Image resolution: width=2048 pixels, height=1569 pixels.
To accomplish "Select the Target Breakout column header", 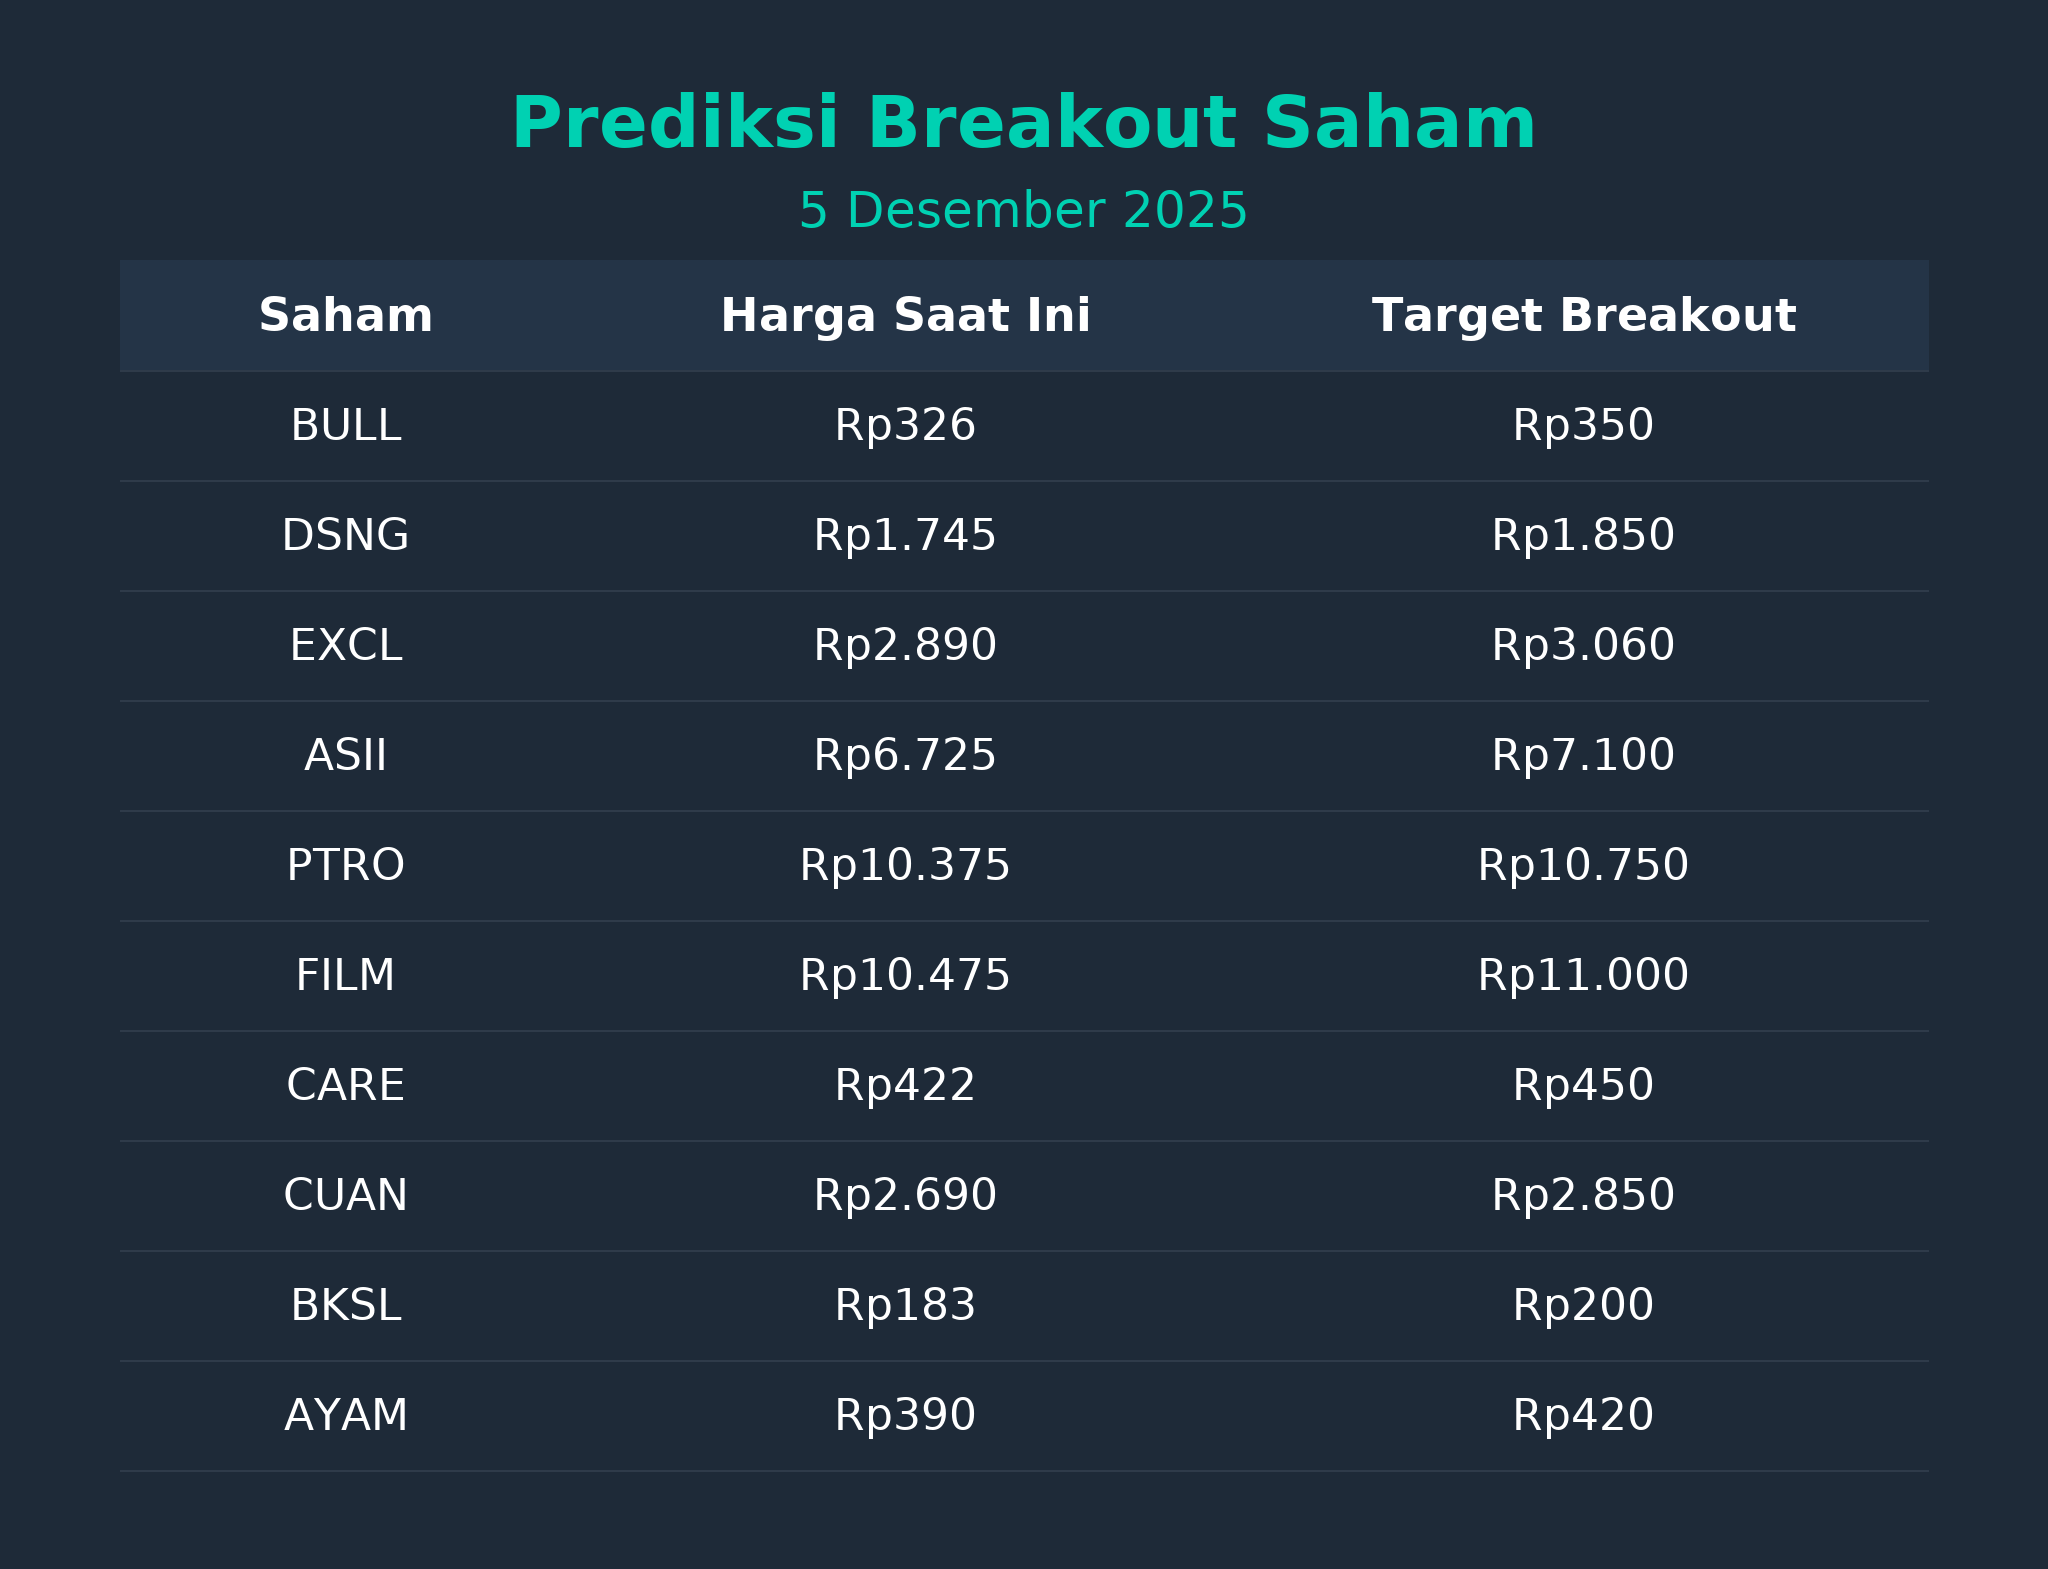I will [1583, 316].
